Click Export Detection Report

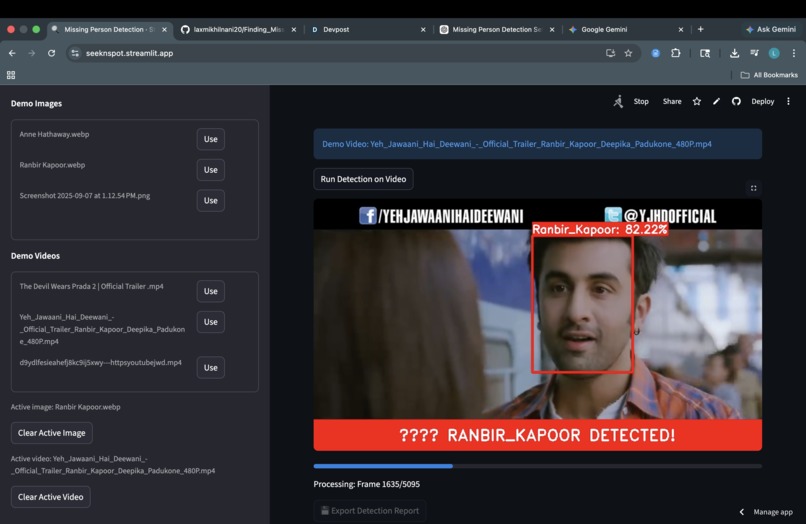[370, 511]
